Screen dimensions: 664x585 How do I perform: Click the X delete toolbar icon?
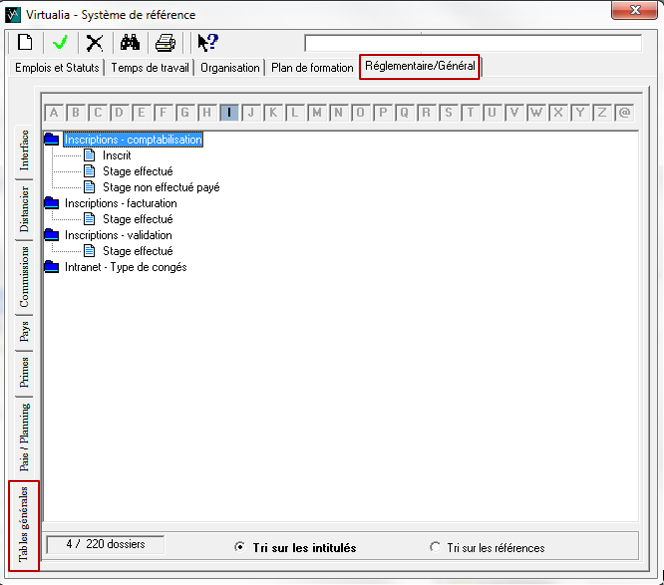click(x=94, y=43)
